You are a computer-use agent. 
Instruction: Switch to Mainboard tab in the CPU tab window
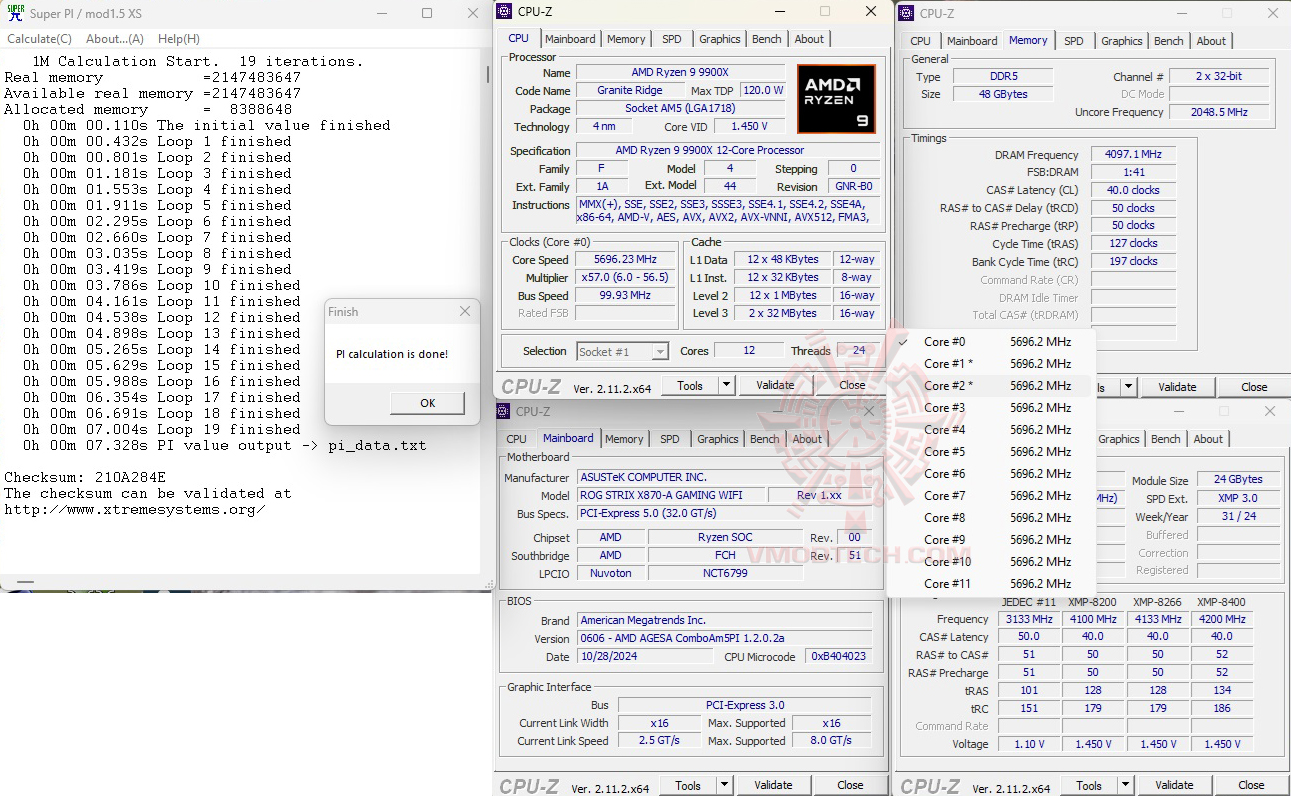[x=570, y=39]
